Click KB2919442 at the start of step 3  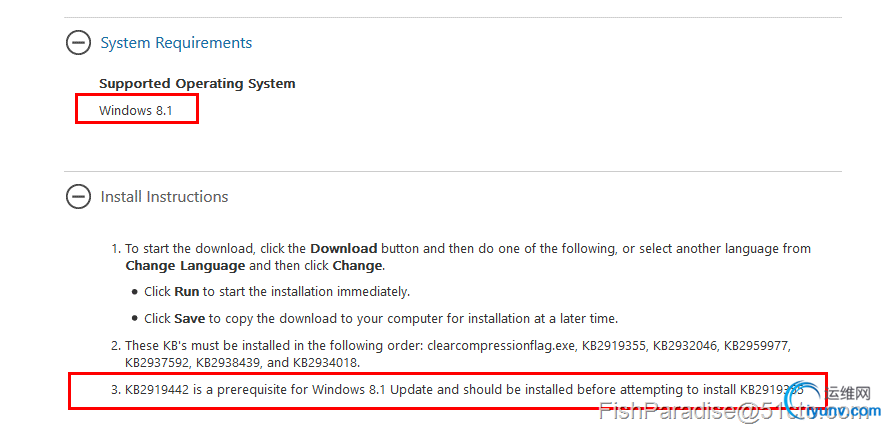(x=157, y=388)
